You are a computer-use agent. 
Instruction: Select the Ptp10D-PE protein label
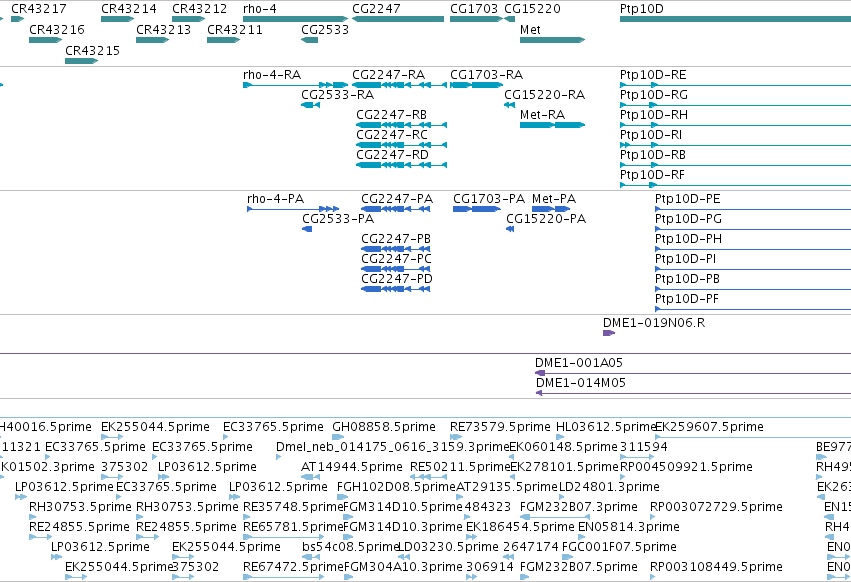click(688, 199)
